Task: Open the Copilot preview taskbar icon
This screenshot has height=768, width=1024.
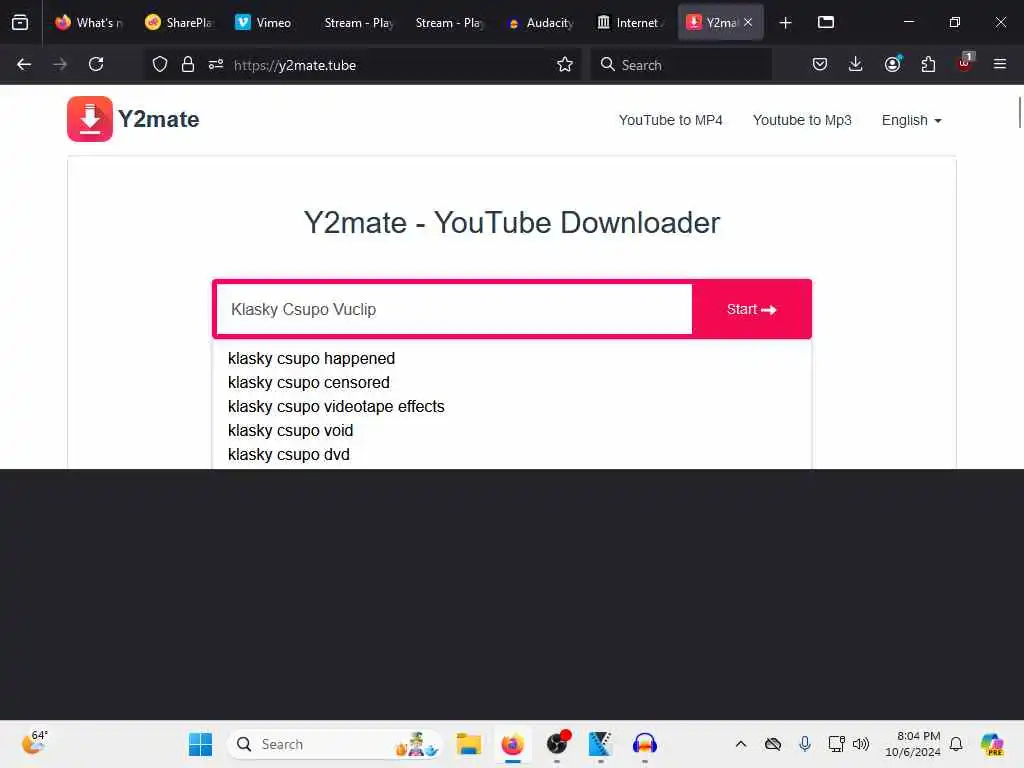Action: click(x=992, y=744)
